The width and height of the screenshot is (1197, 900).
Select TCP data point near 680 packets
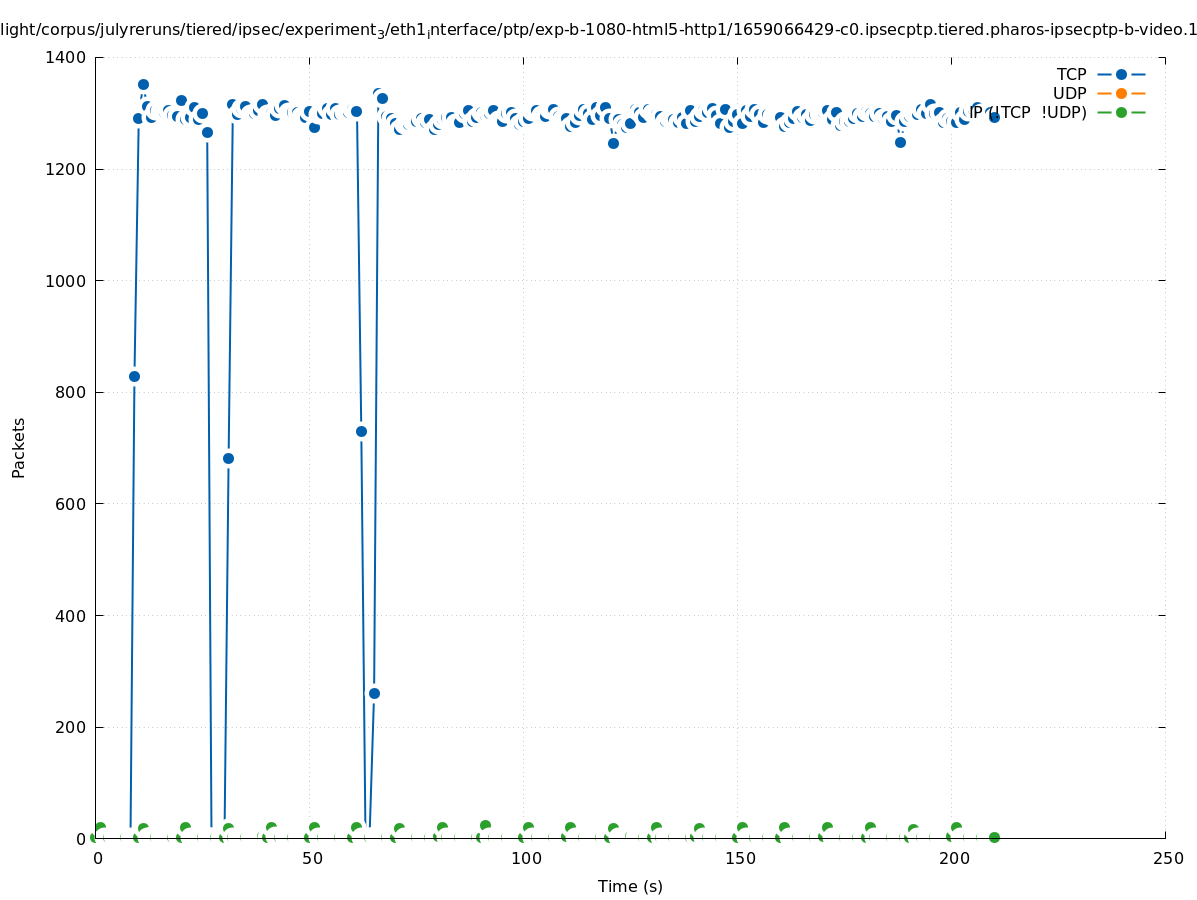(228, 458)
